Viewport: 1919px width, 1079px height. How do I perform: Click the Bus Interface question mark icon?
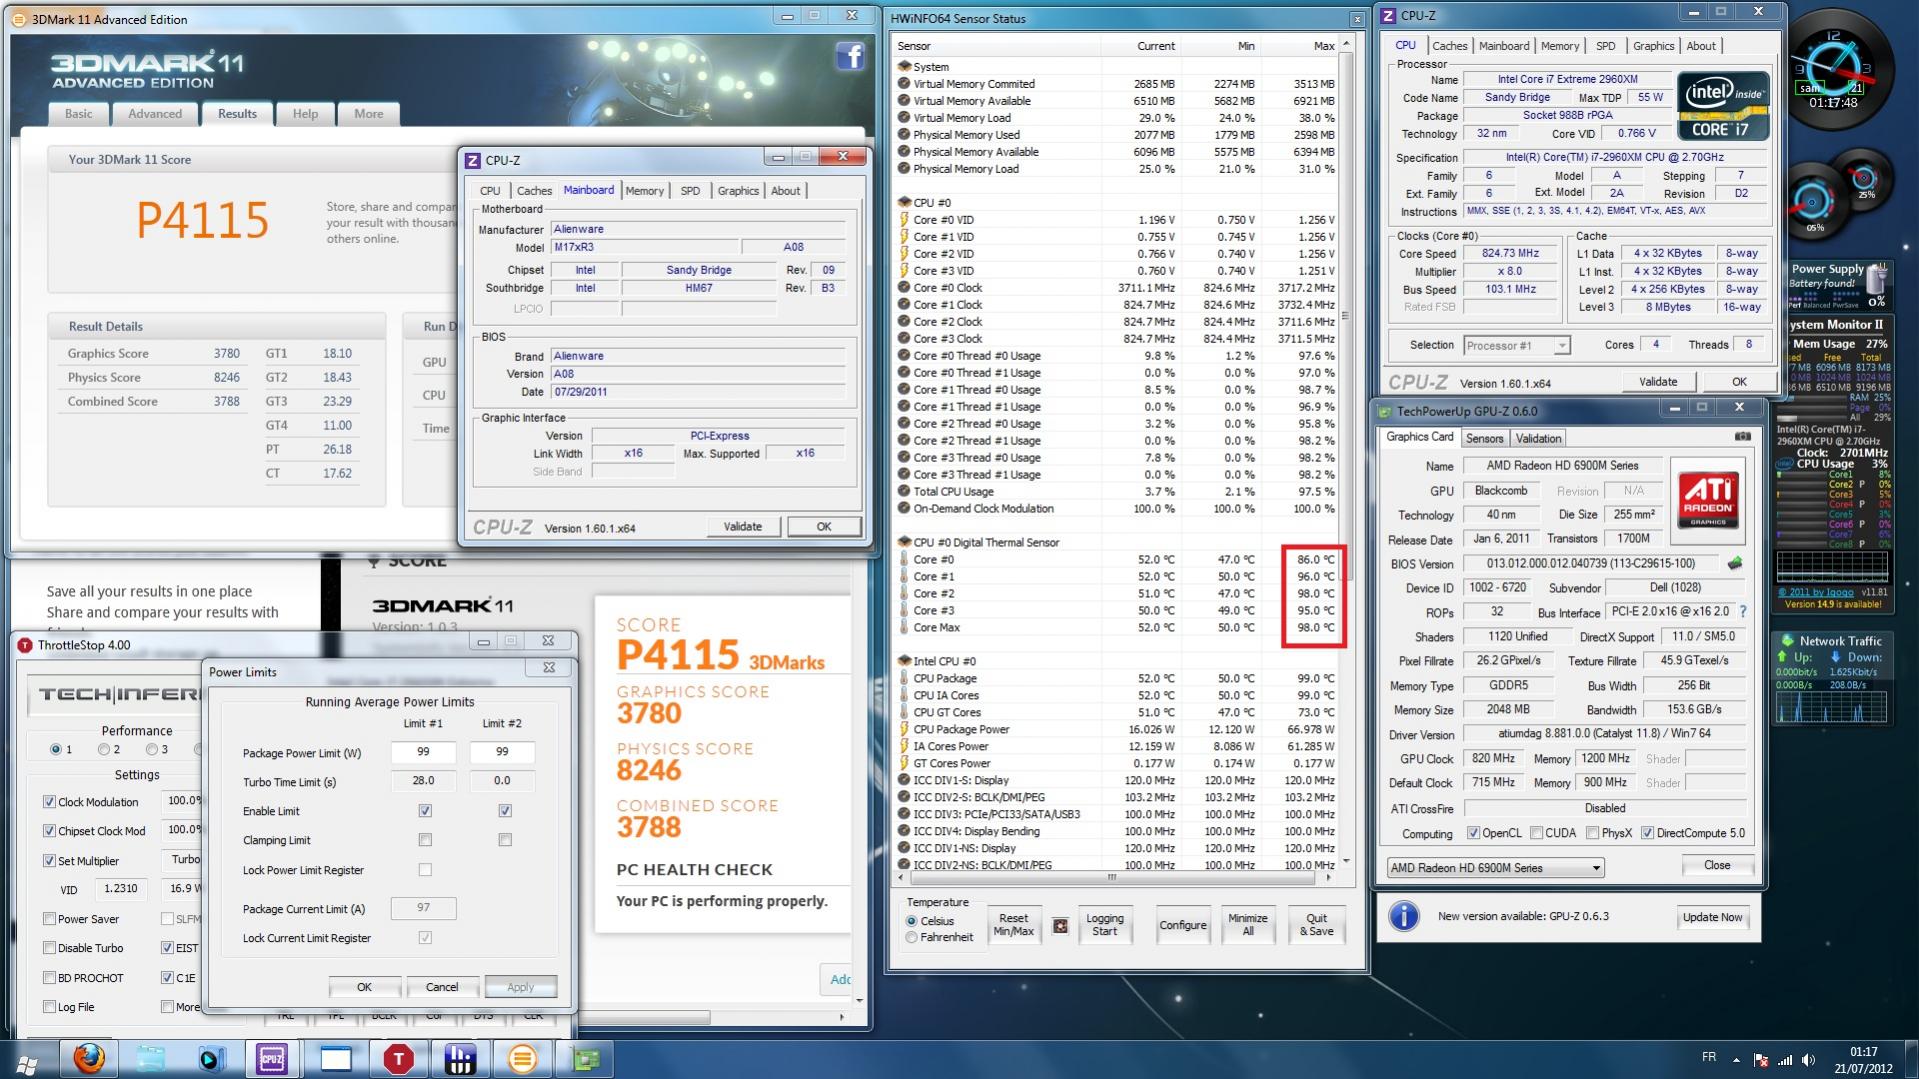(x=1743, y=612)
